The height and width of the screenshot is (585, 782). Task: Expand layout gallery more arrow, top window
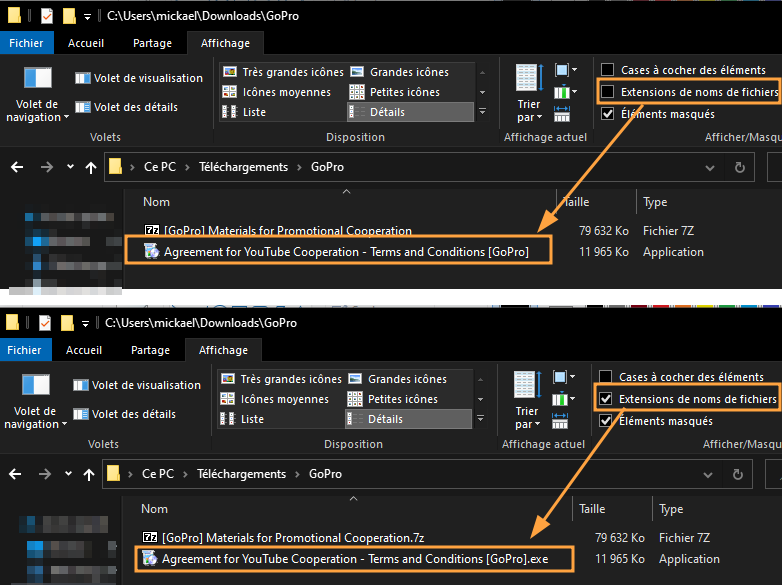[482, 112]
